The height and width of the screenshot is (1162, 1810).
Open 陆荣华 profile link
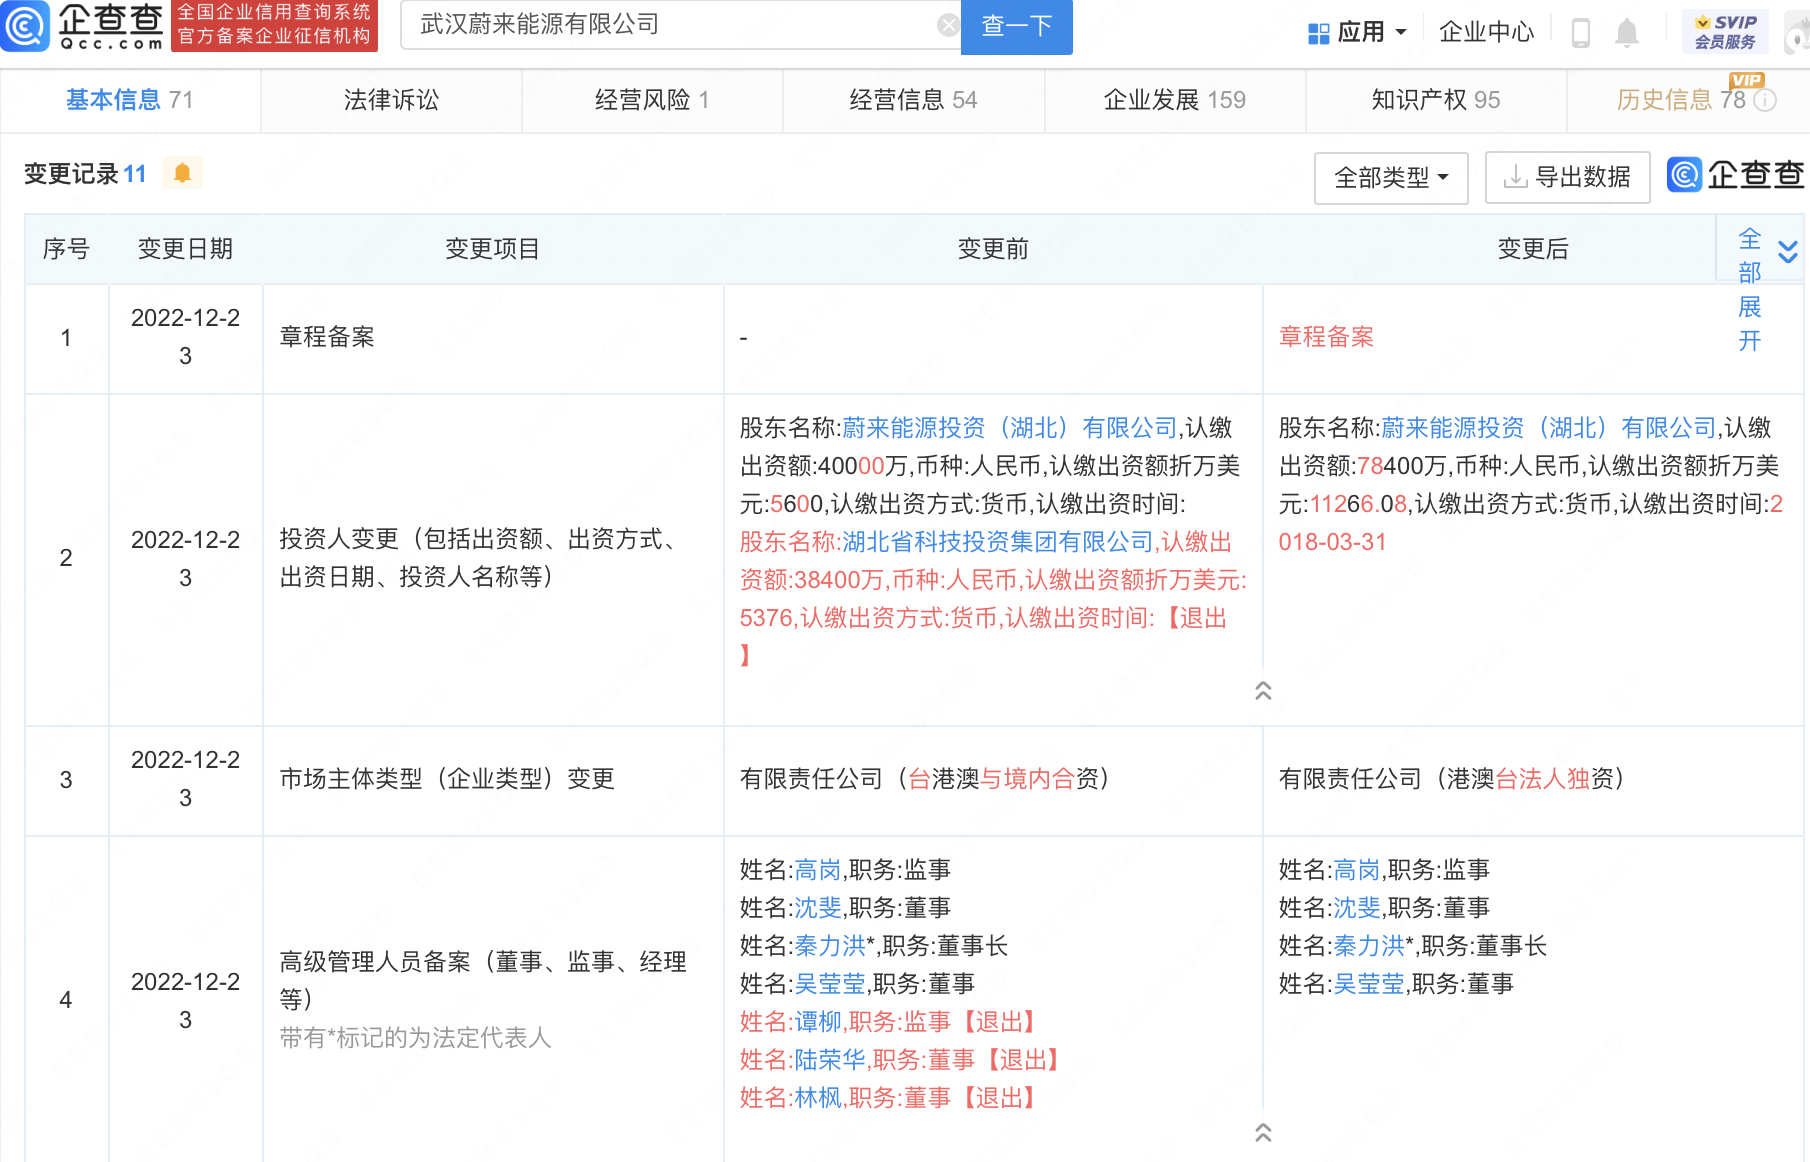click(829, 1060)
